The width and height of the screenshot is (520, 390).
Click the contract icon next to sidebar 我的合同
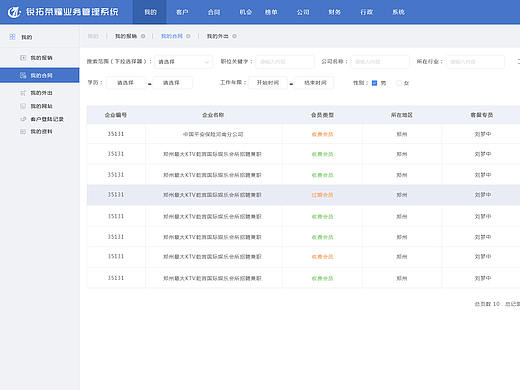click(23, 75)
